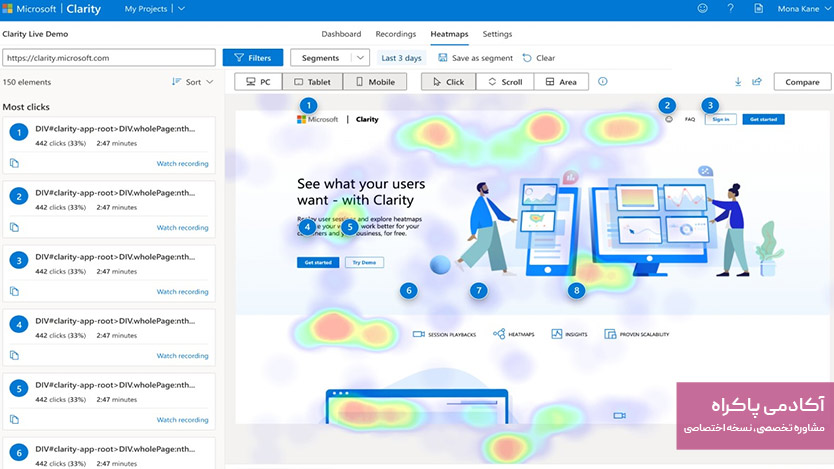
Task: Watch recording for element 3
Action: tap(182, 292)
